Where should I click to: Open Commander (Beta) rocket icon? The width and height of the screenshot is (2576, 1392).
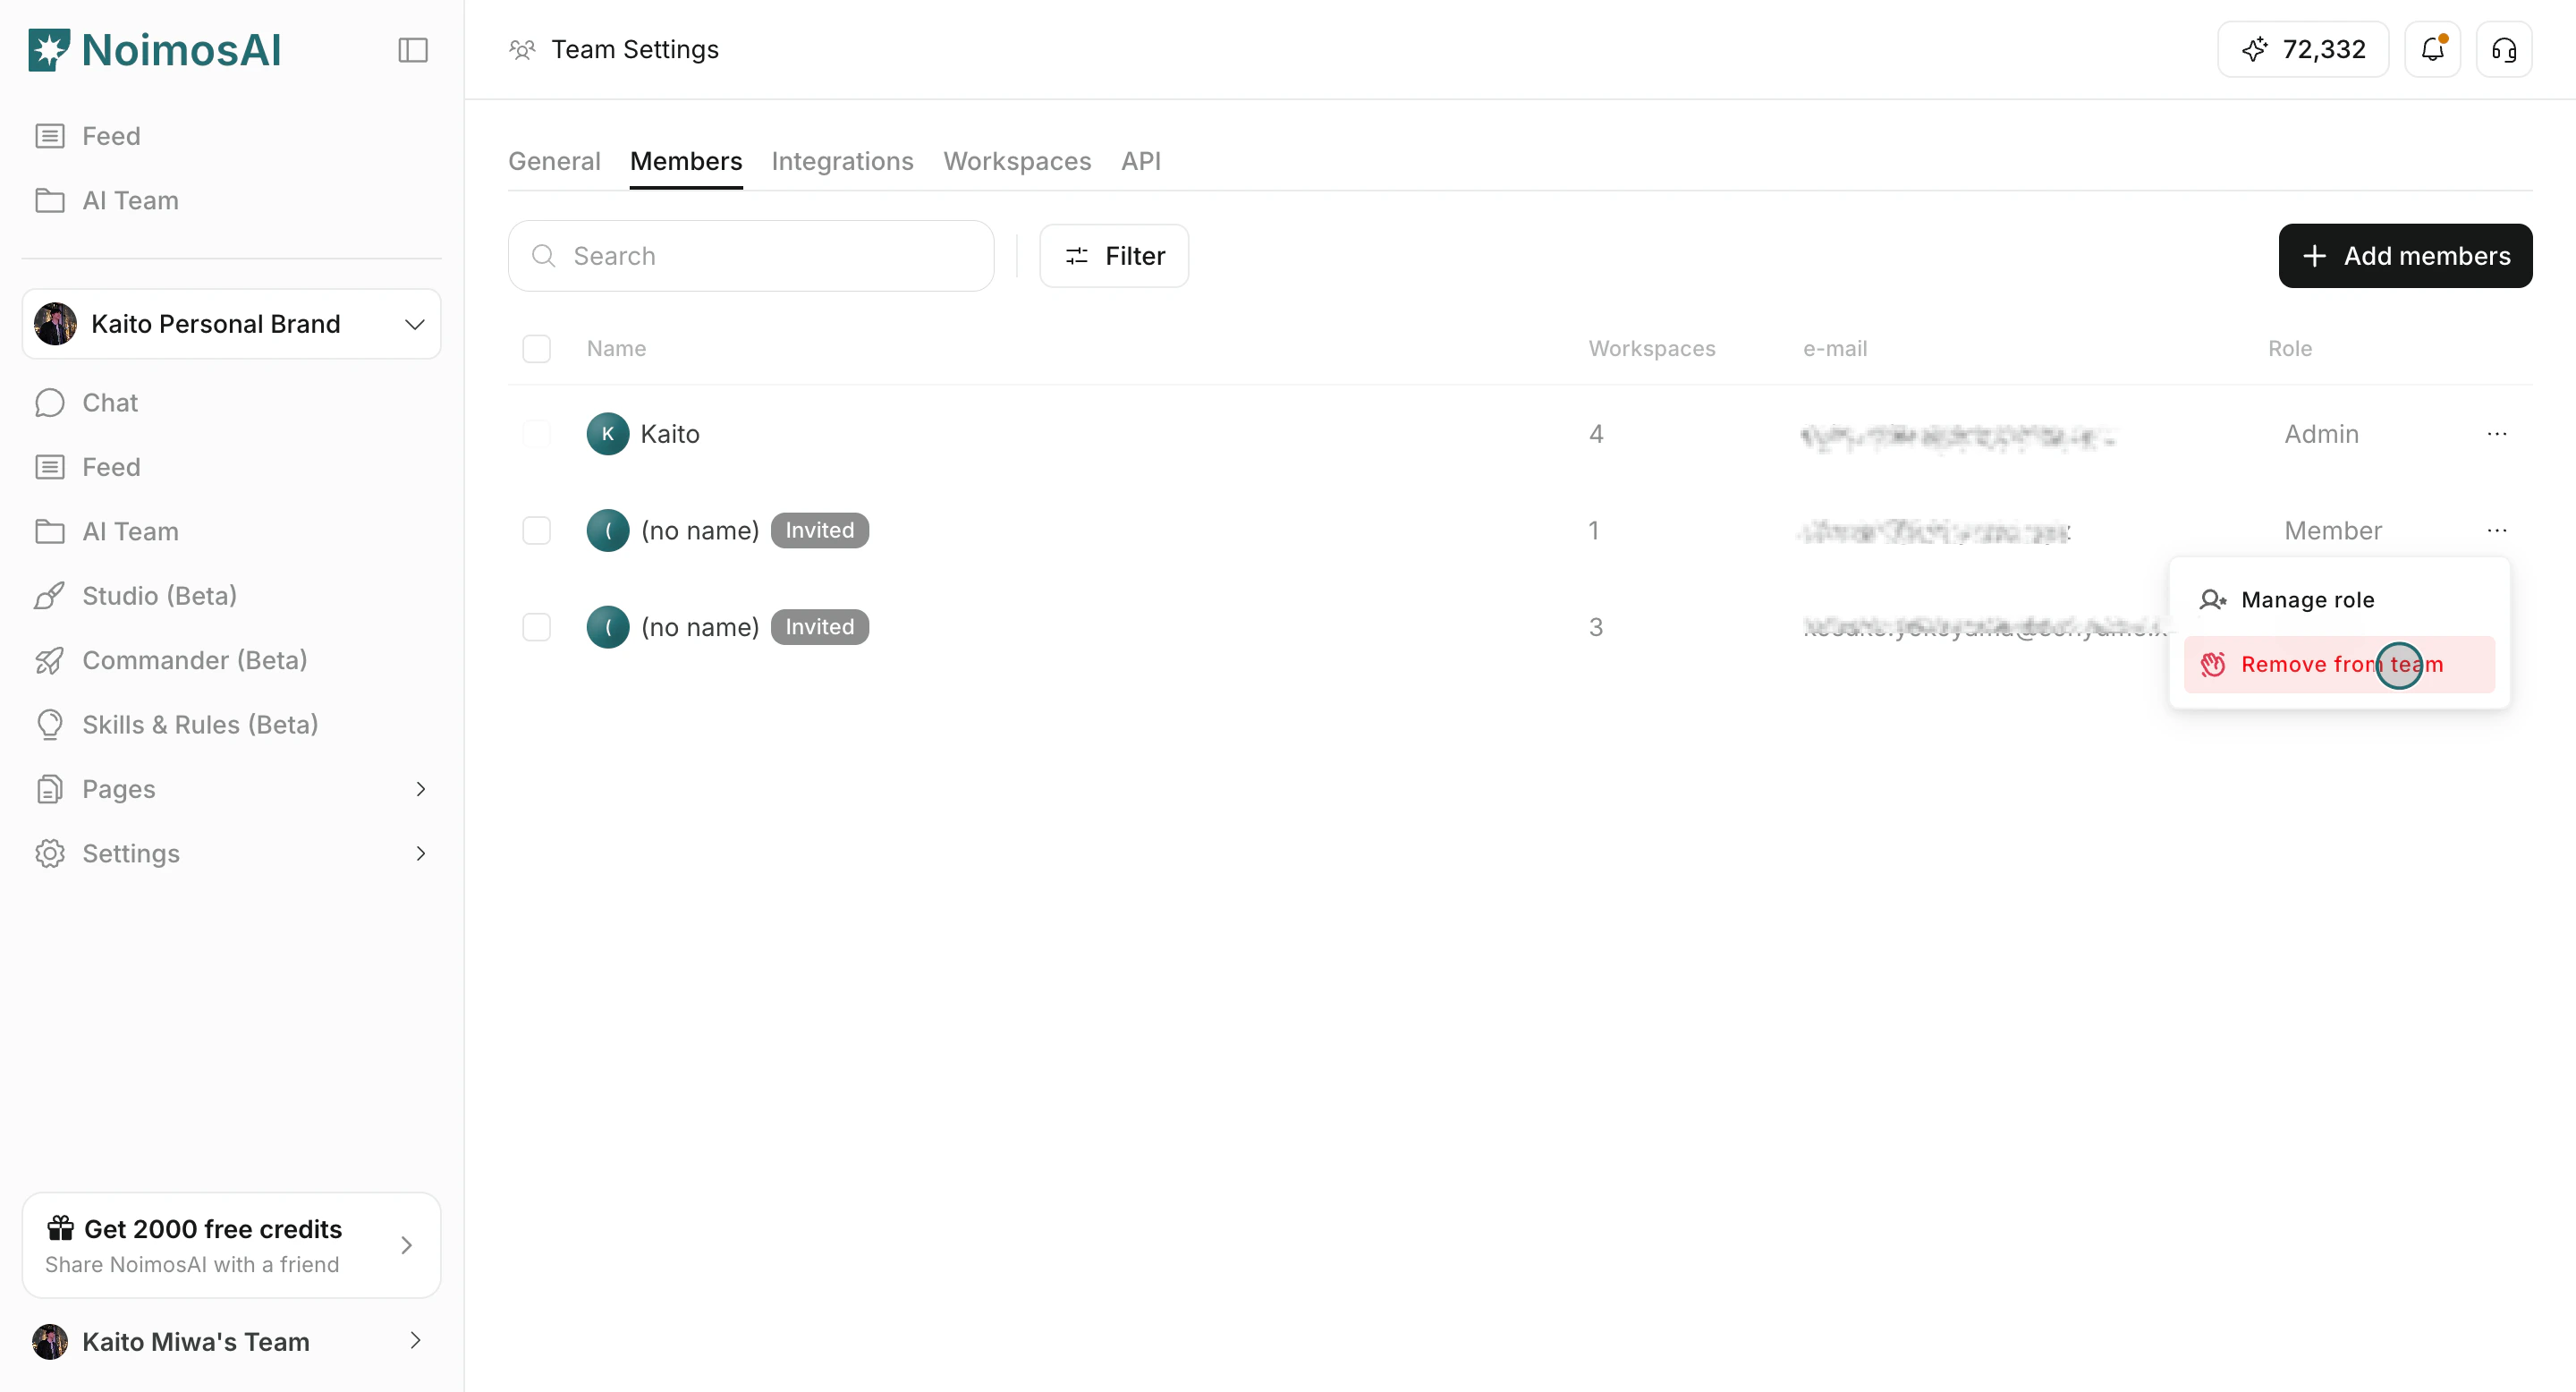[x=49, y=660]
